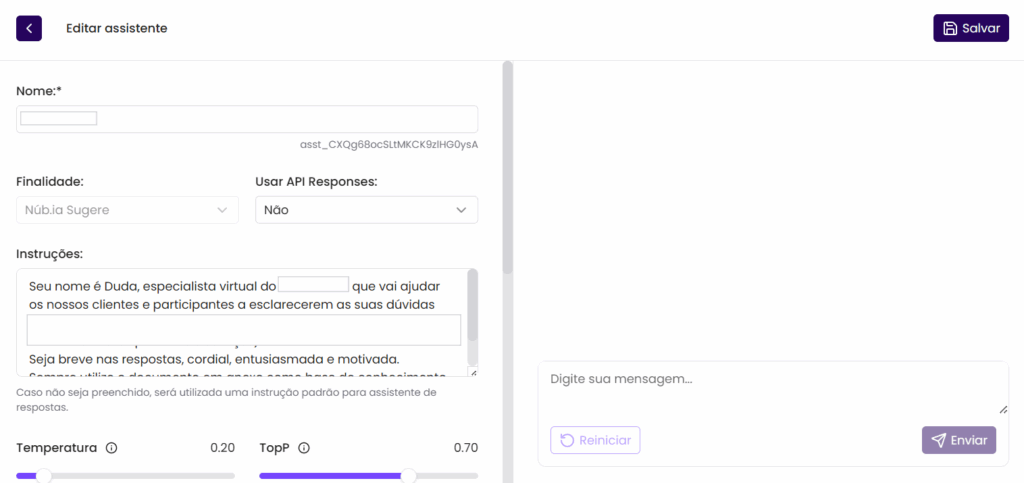Image resolution: width=1024 pixels, height=483 pixels.
Task: Click the TopP slider handle
Action: point(409,476)
